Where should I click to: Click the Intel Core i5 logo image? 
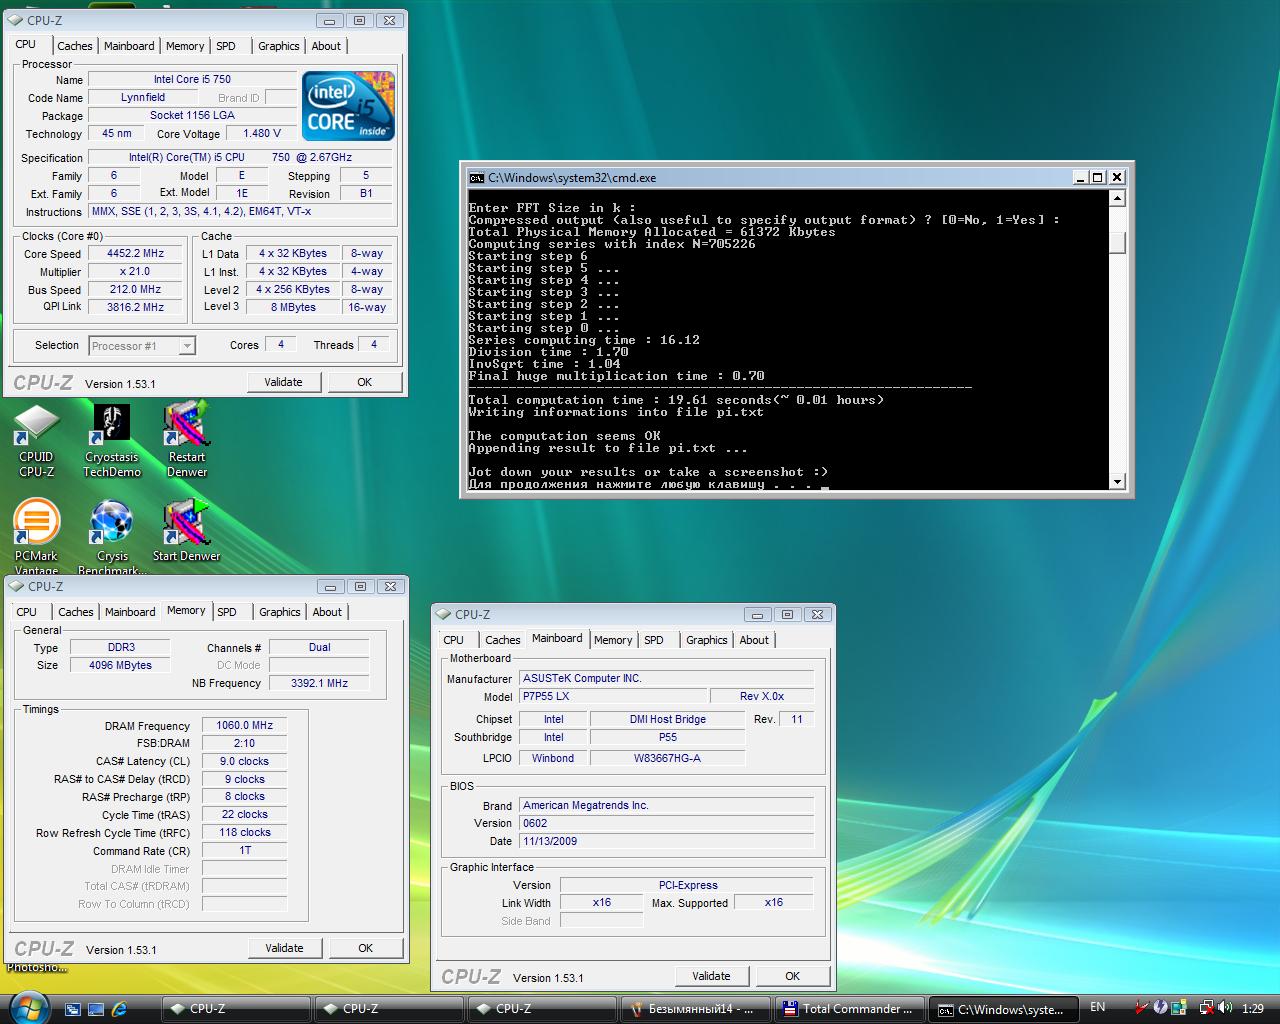[348, 105]
